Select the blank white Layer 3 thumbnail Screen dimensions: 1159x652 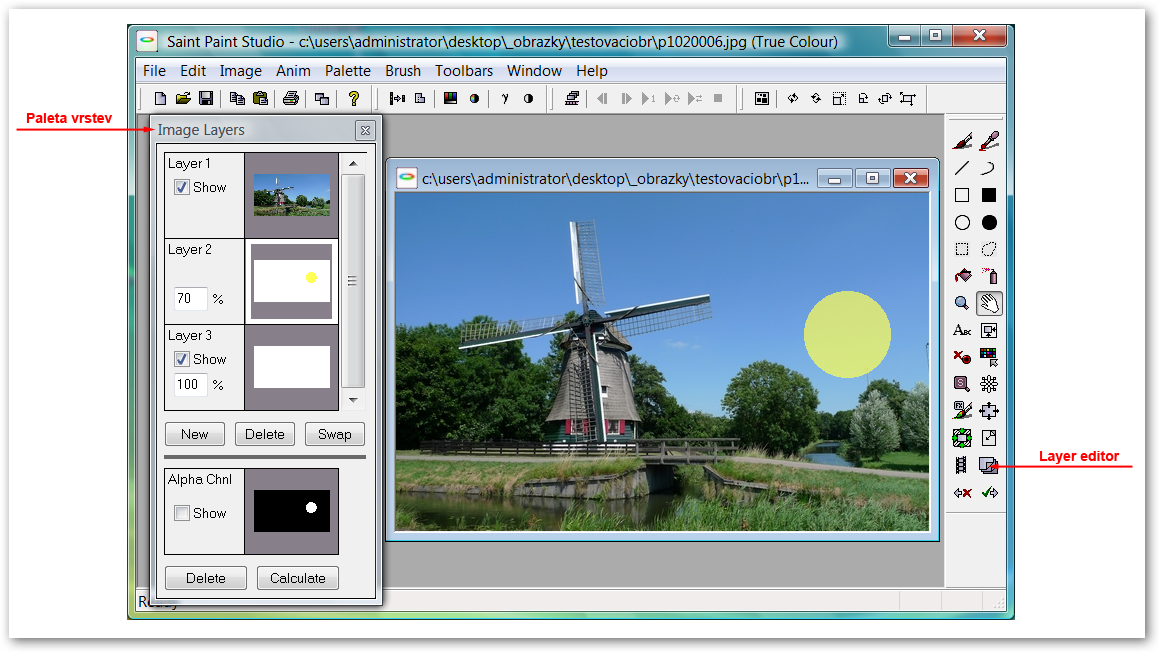click(292, 367)
